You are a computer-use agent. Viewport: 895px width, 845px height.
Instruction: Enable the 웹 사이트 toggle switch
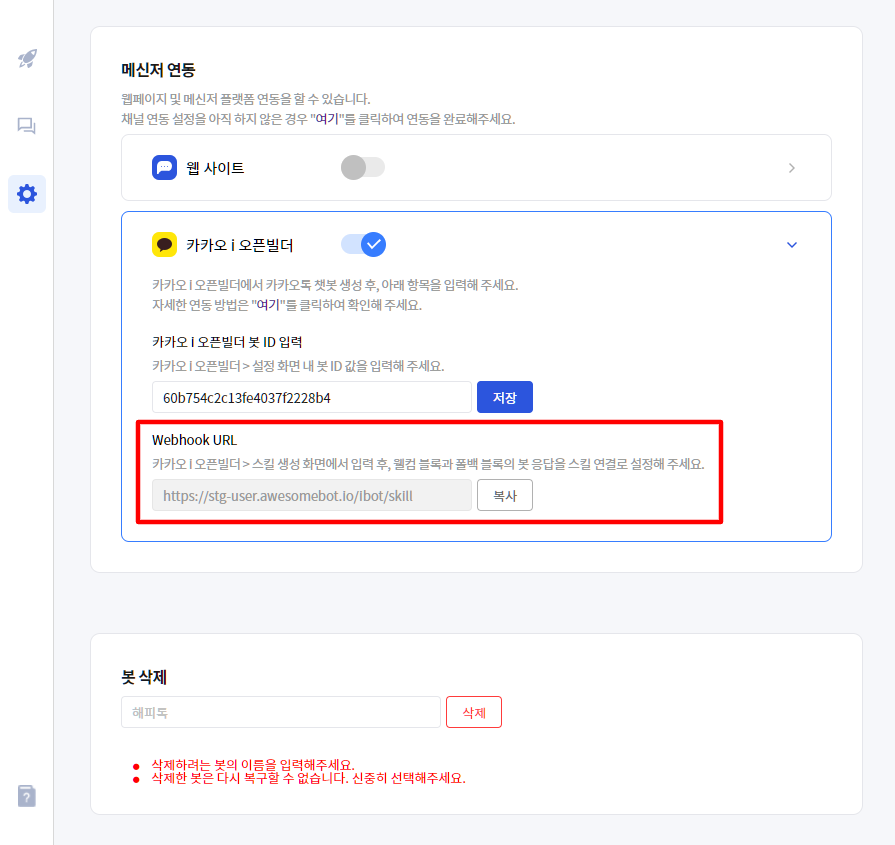[x=362, y=167]
